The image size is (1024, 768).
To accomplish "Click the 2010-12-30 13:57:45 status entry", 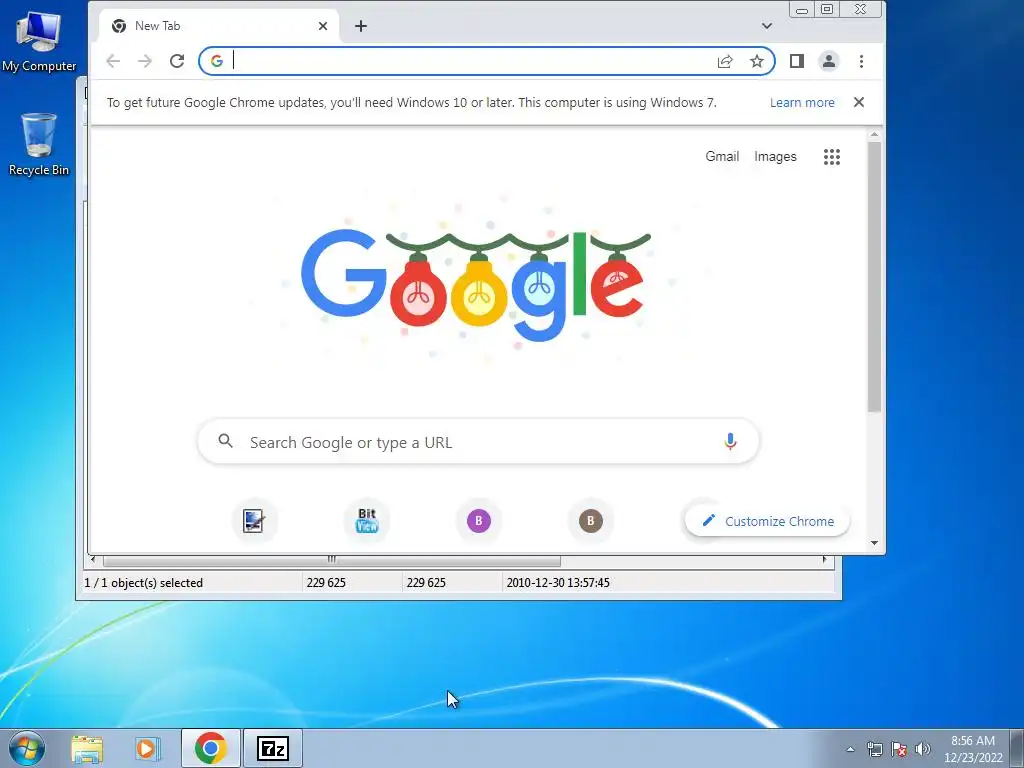I will 558,583.
